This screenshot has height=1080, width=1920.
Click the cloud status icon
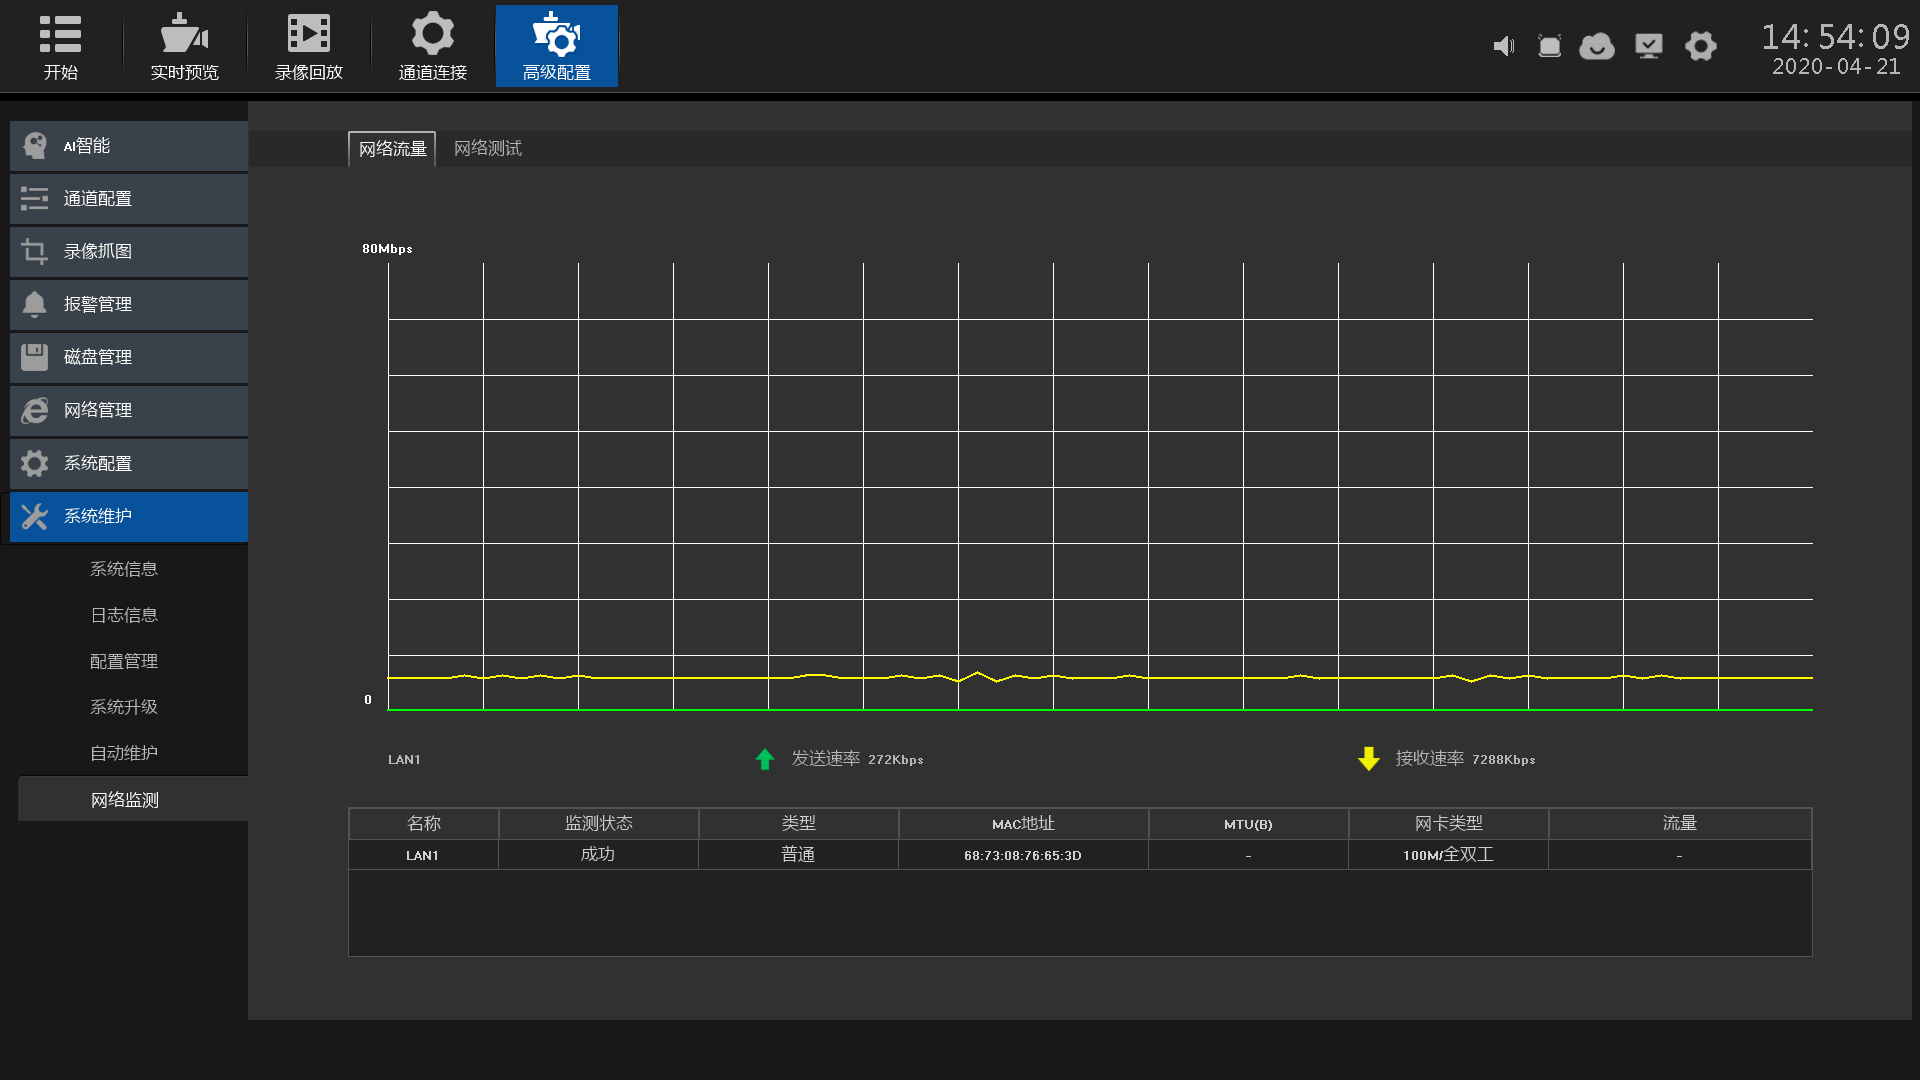(x=1597, y=46)
